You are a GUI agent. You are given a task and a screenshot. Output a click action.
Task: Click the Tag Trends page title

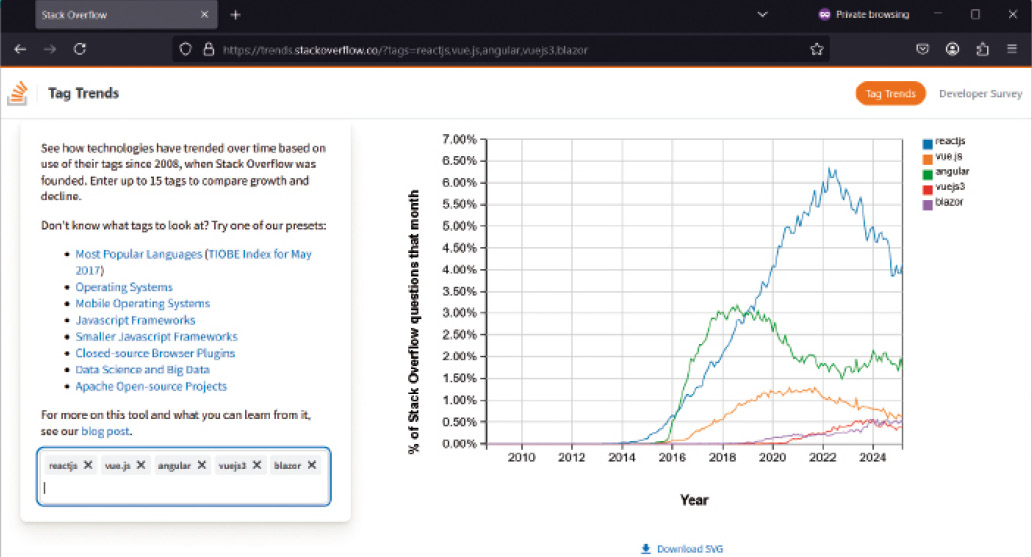[x=84, y=93]
